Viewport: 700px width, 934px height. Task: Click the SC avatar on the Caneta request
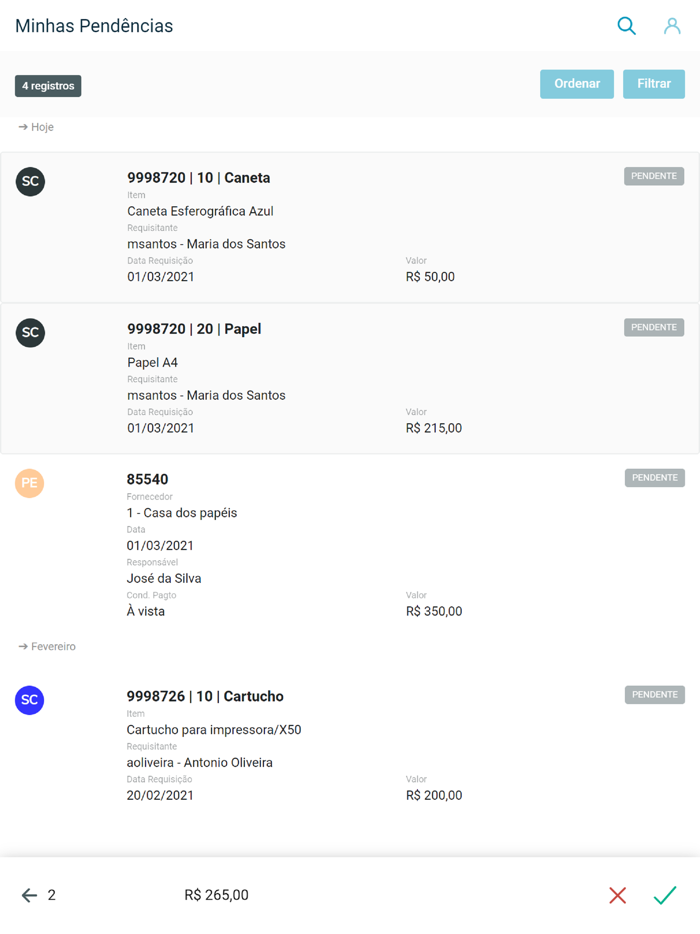click(x=29, y=182)
